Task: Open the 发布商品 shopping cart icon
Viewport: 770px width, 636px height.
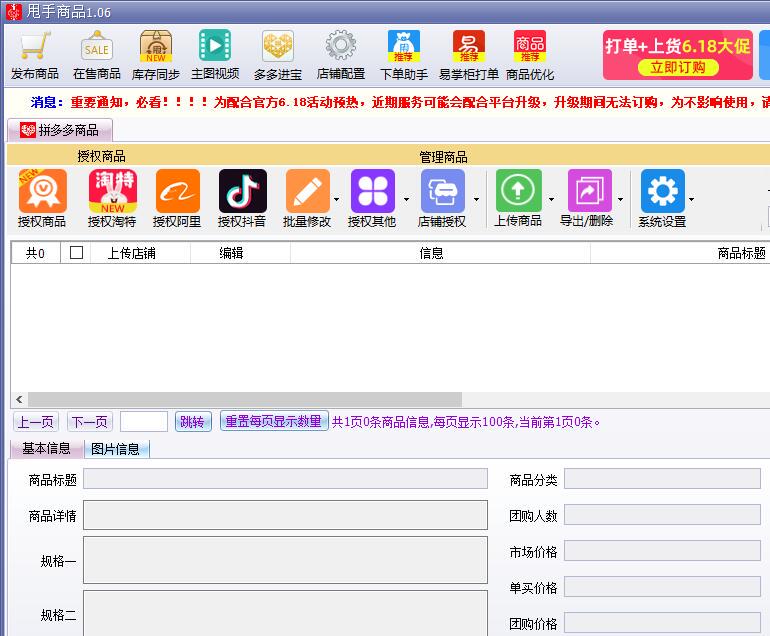Action: pyautogui.click(x=35, y=47)
